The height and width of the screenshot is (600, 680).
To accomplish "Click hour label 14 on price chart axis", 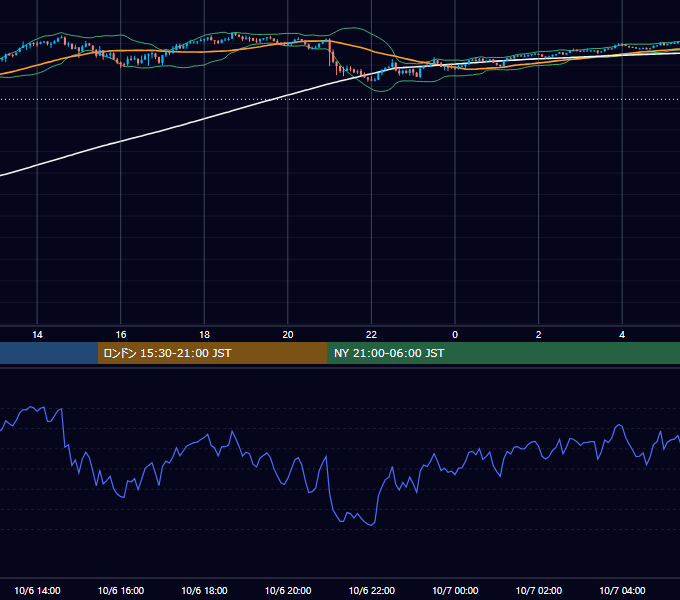I will [x=37, y=335].
